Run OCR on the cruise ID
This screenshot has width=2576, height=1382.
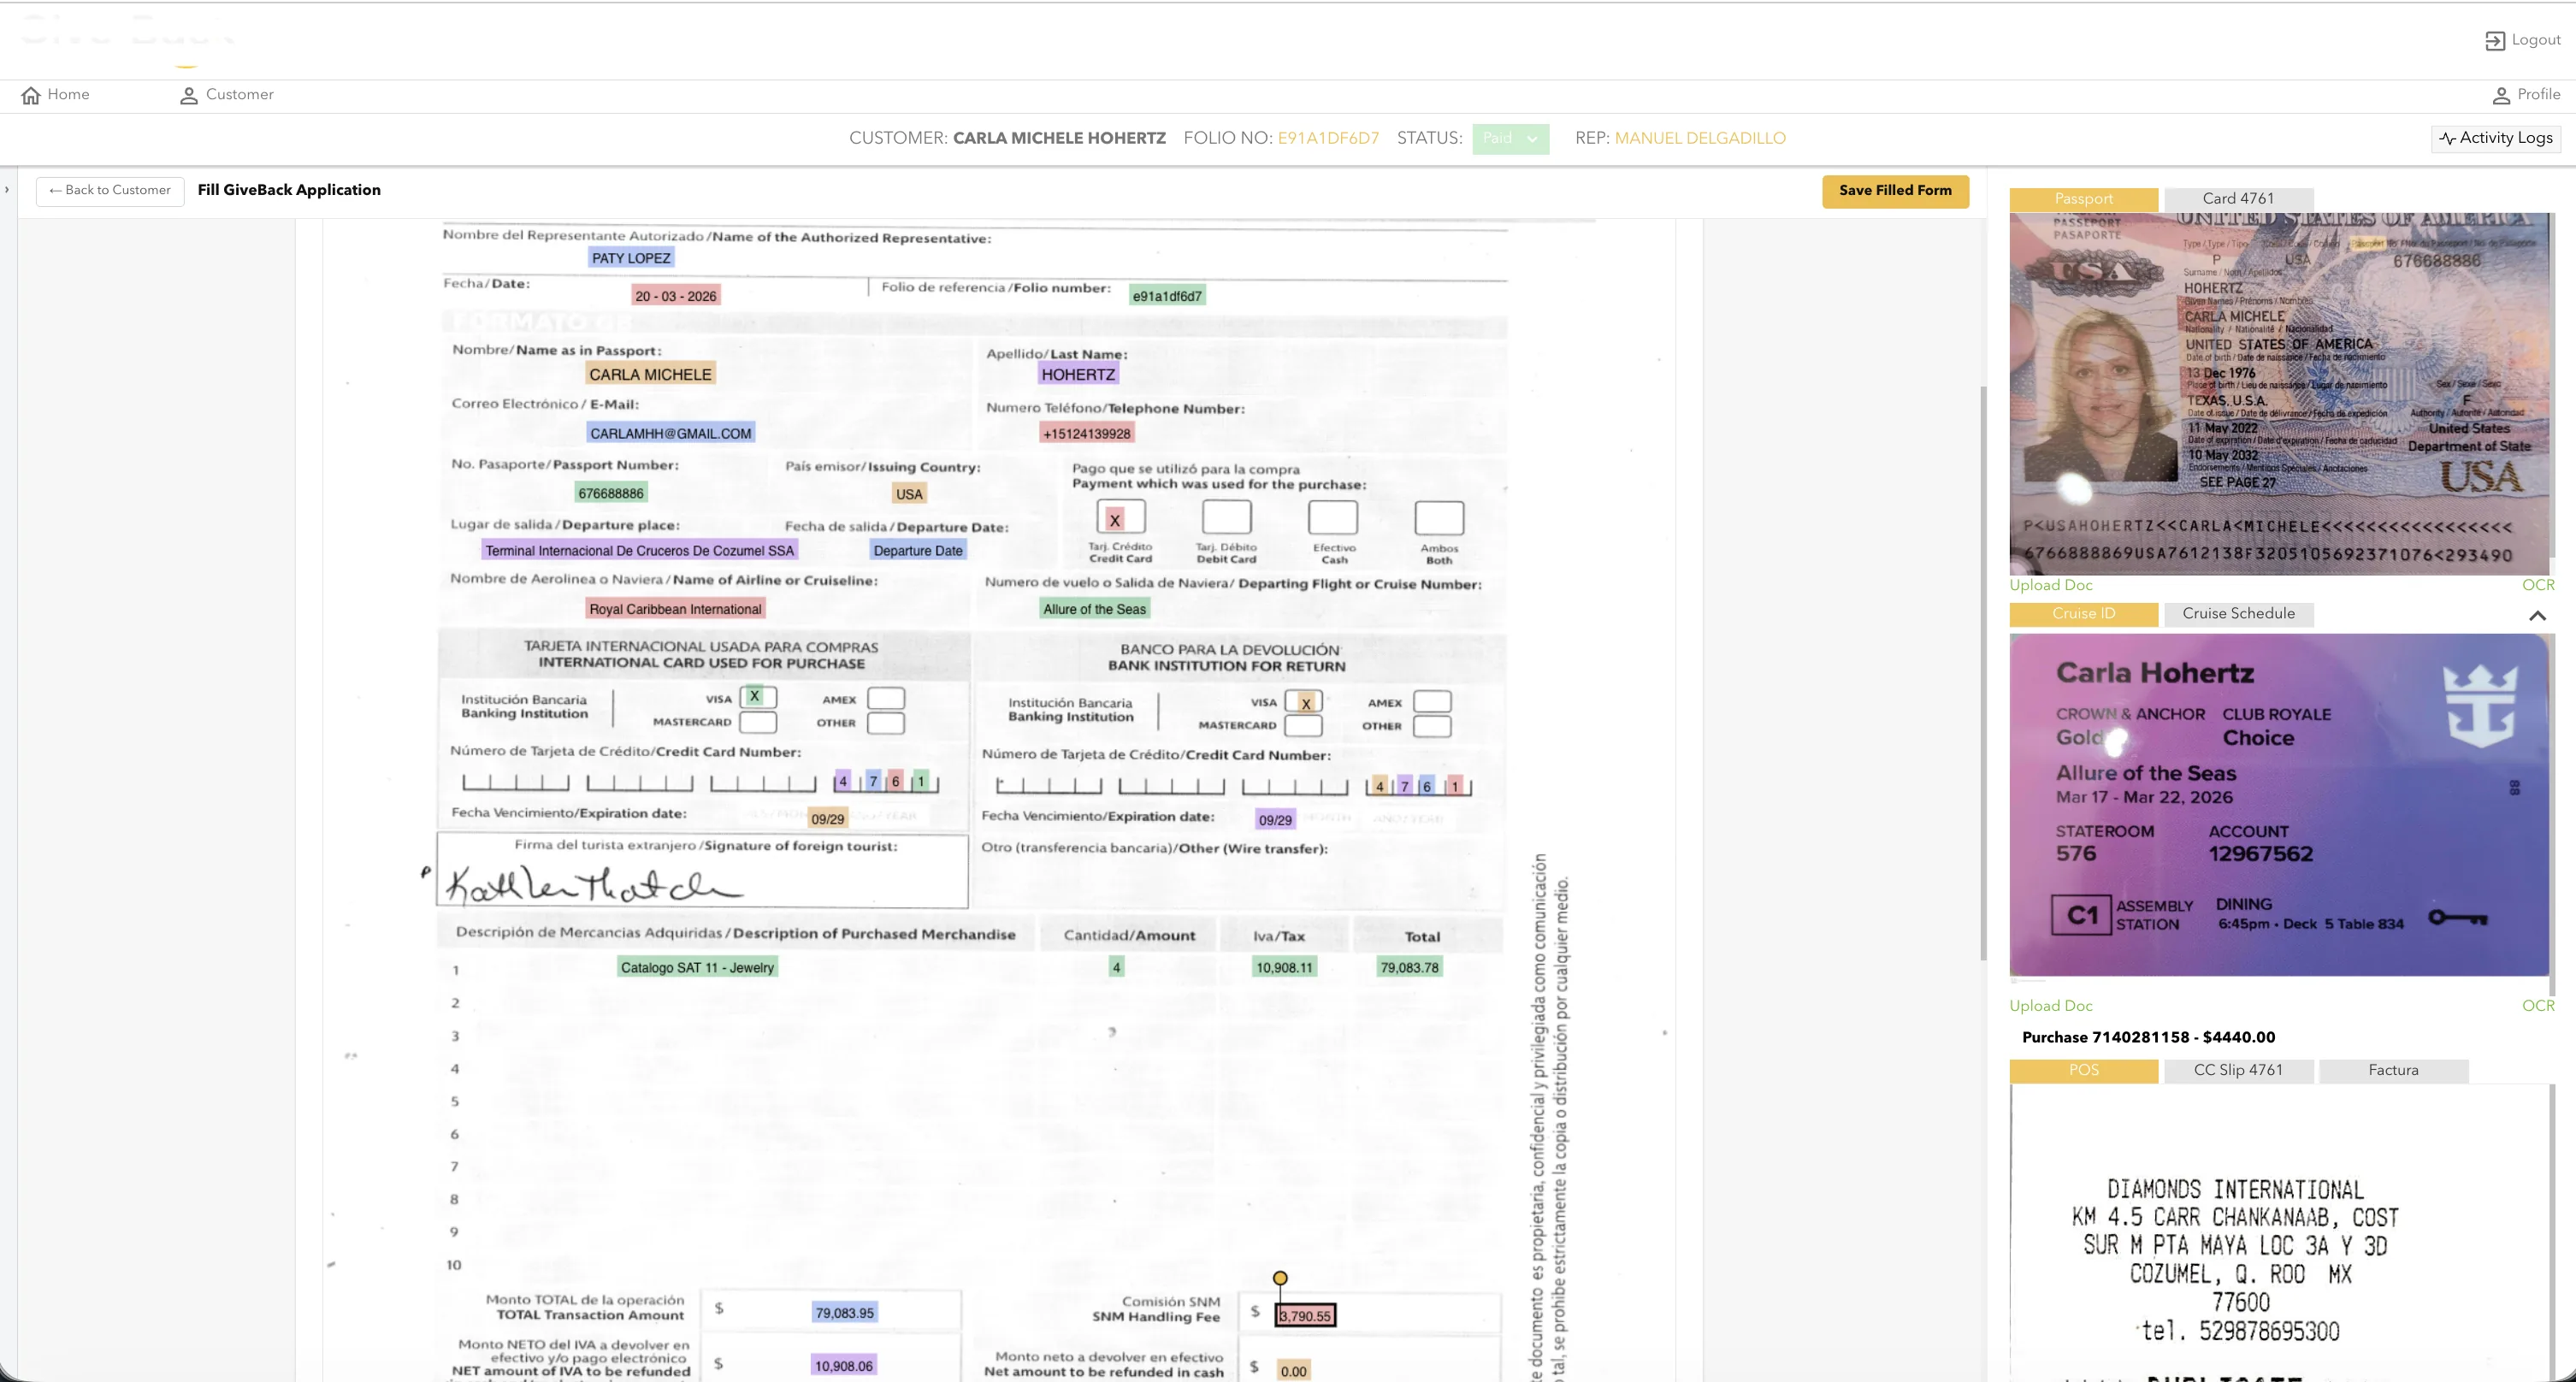(x=2538, y=1006)
